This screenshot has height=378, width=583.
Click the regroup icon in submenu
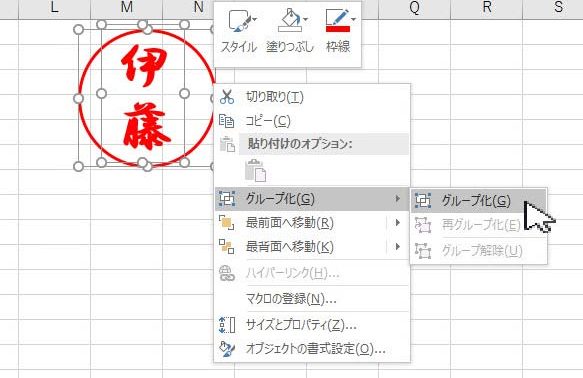[x=423, y=225]
